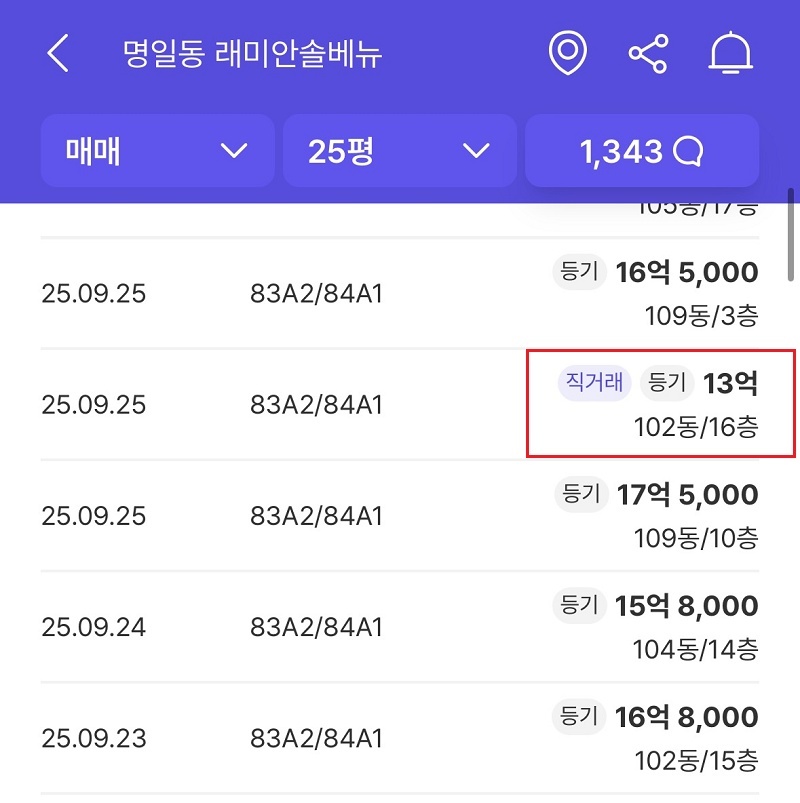Click the 25.09.24 date in the list
Viewport: 800px width, 803px height.
coord(94,628)
